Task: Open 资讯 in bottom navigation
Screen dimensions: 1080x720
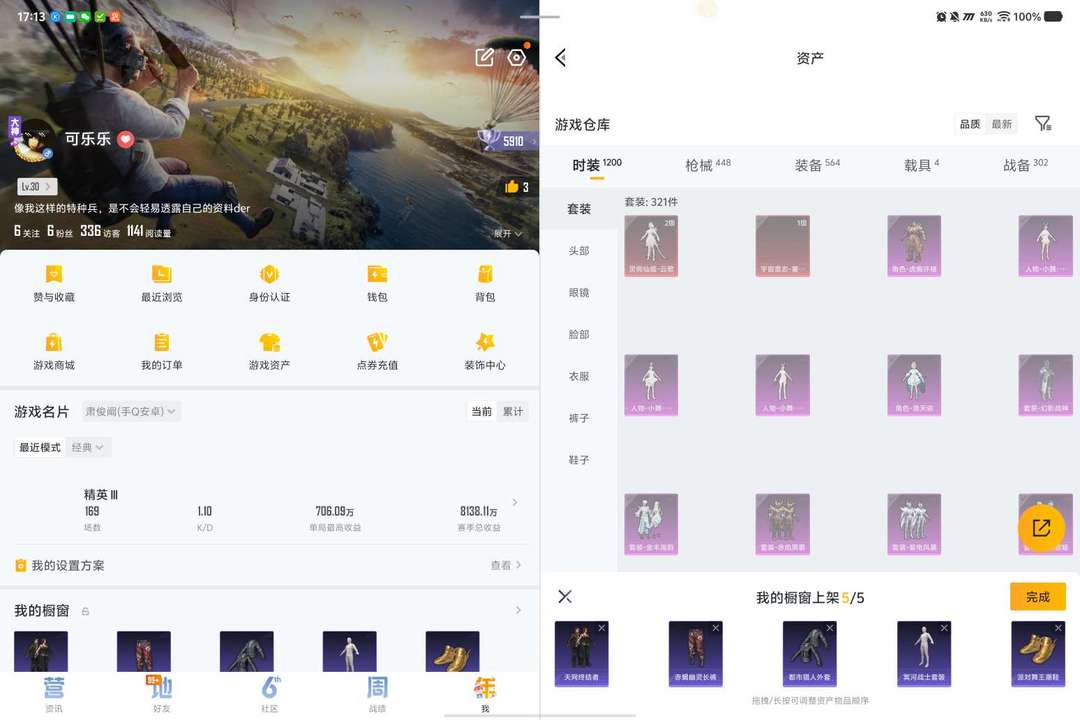Action: [54, 693]
